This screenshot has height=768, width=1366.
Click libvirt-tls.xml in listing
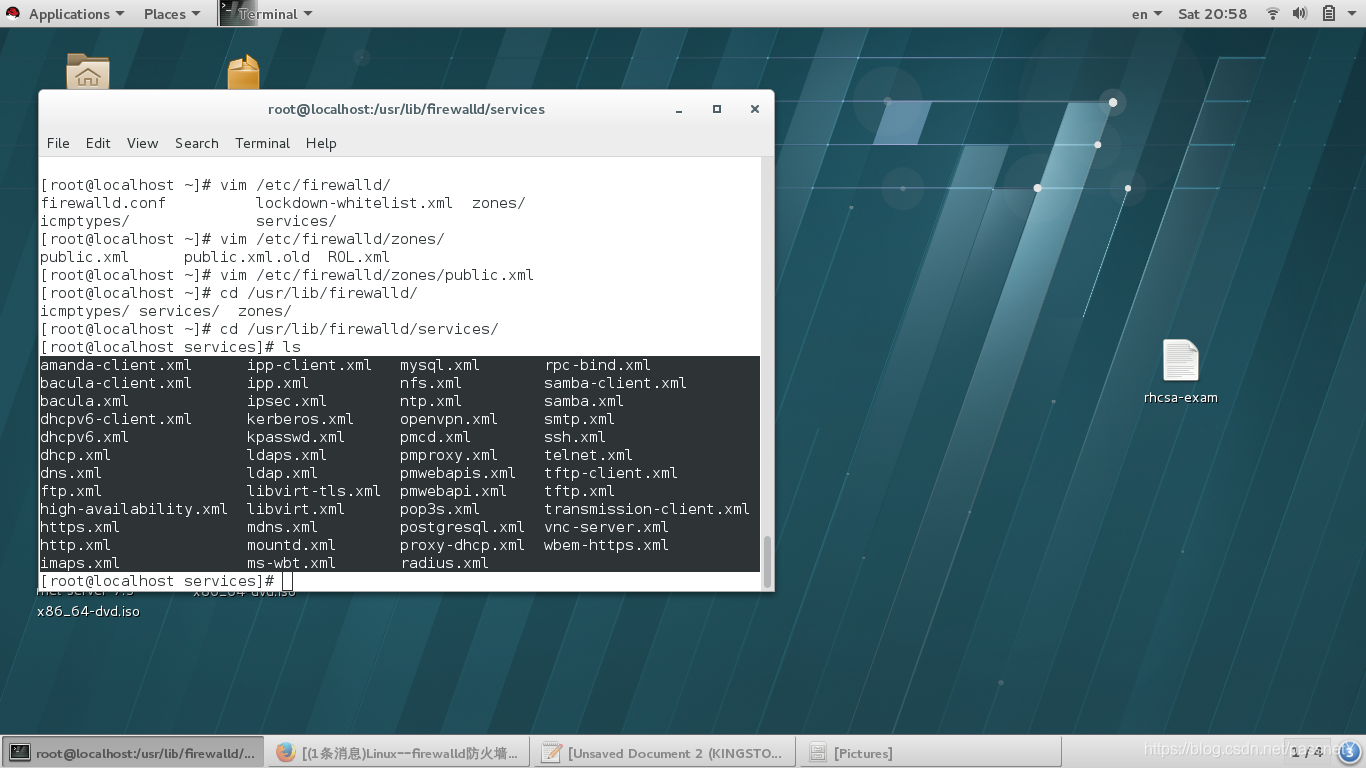314,491
